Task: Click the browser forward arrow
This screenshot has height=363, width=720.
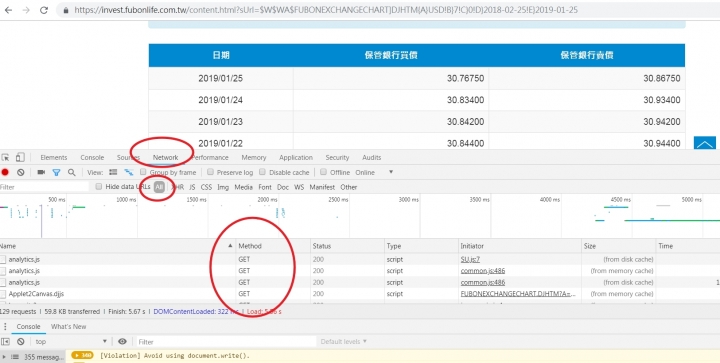Action: pyautogui.click(x=26, y=10)
